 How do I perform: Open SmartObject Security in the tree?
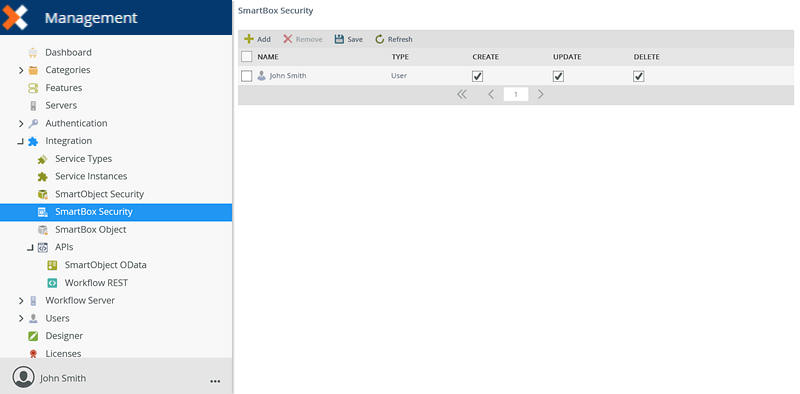point(99,194)
